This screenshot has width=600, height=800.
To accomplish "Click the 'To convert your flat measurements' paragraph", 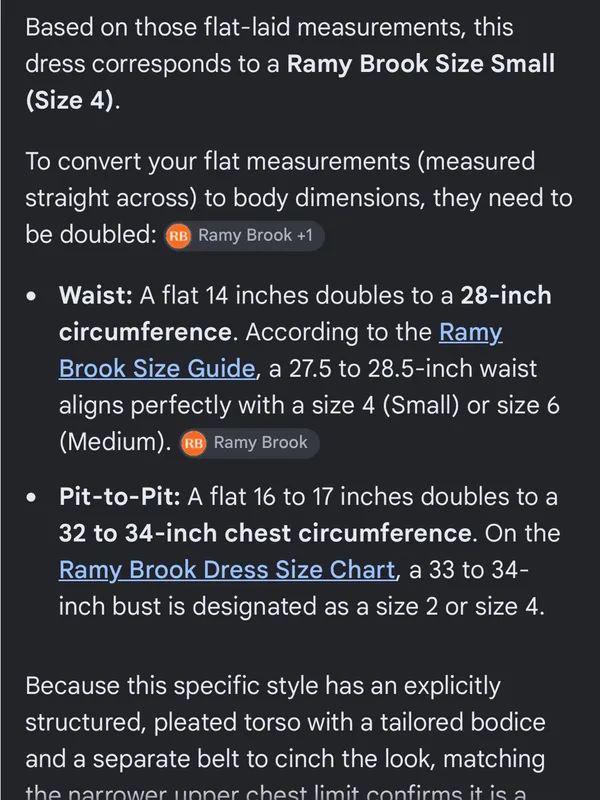I will [299, 198].
